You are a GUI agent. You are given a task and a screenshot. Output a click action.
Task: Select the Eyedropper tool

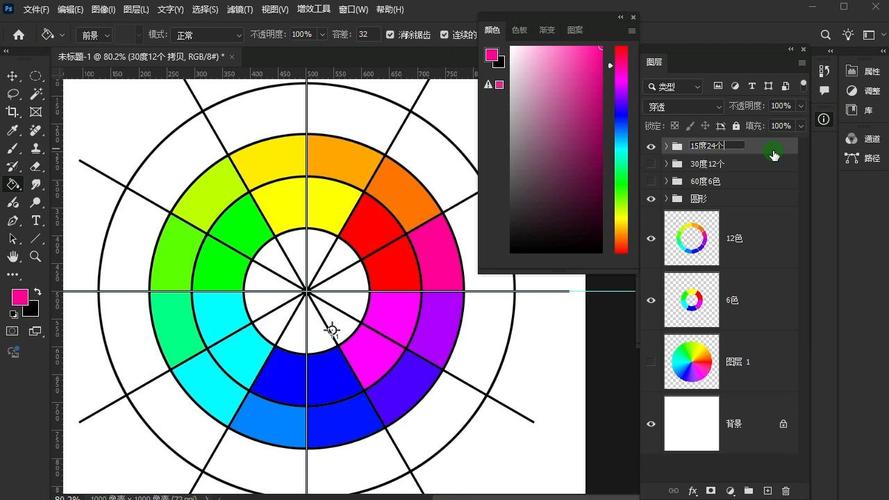12,130
